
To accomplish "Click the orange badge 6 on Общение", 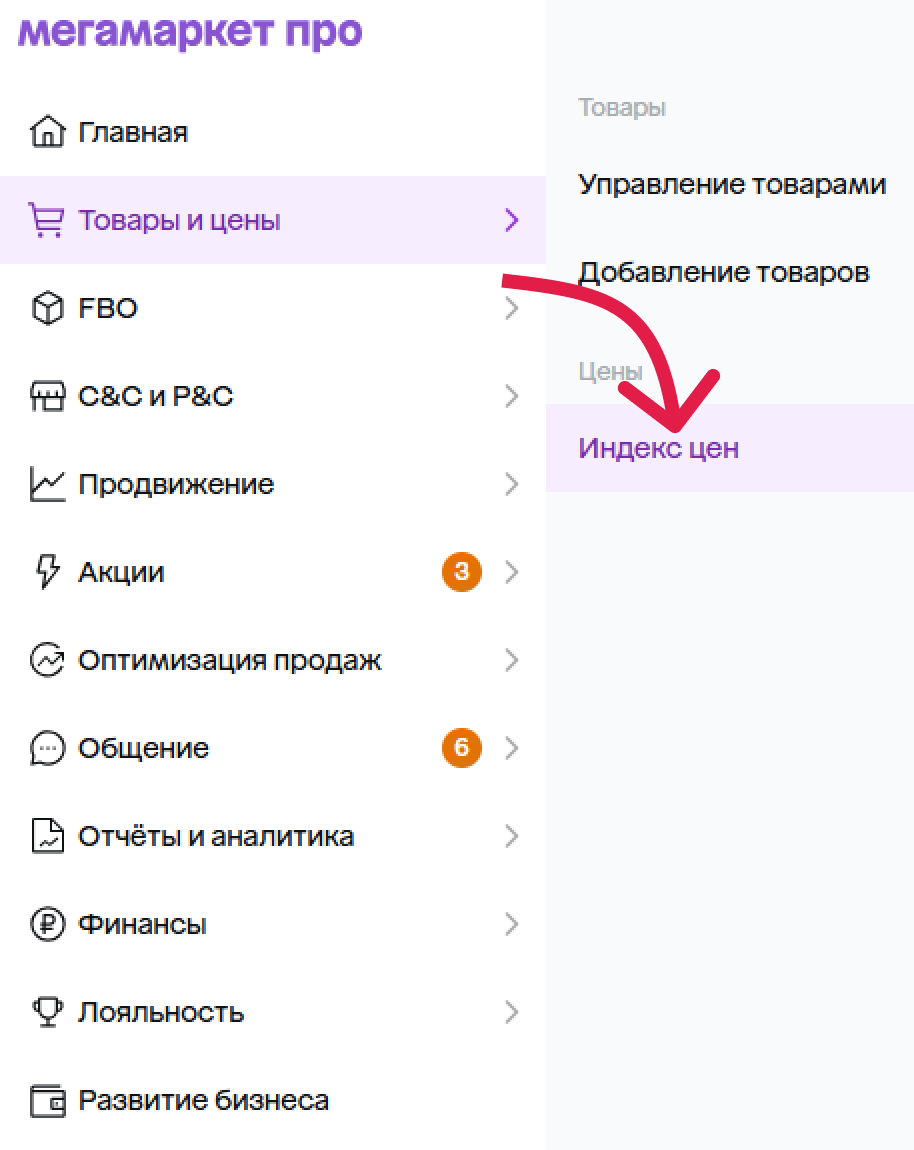I will tap(461, 747).
